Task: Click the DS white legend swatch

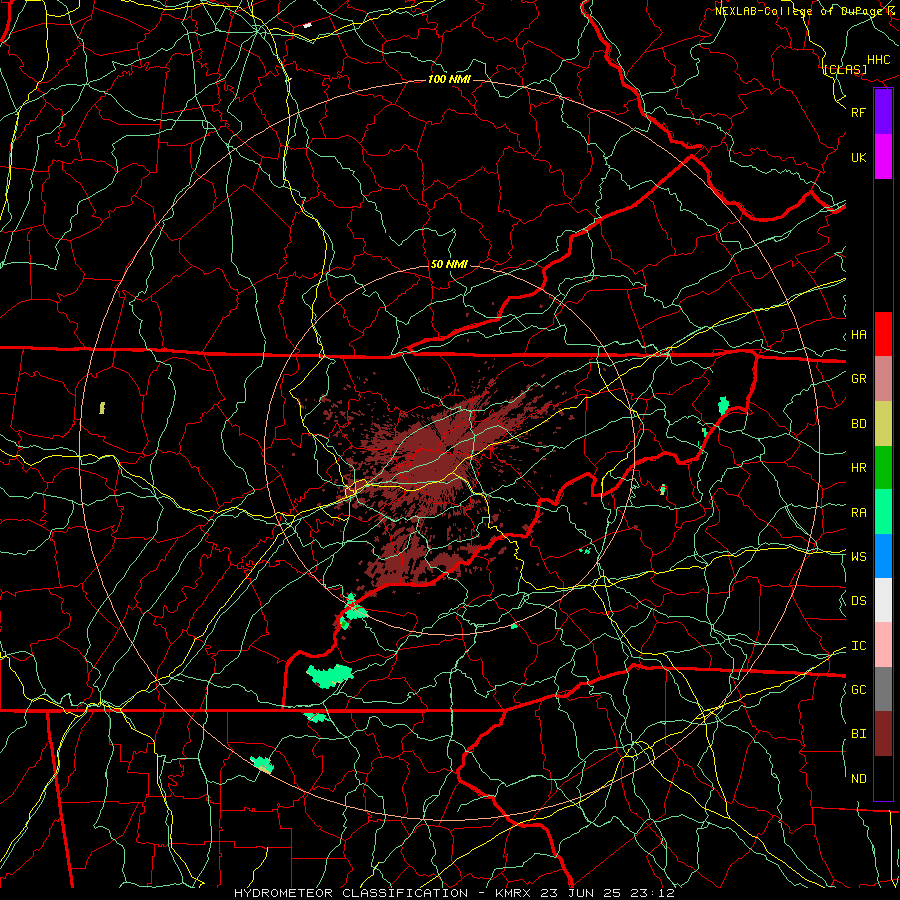Action: pos(883,600)
